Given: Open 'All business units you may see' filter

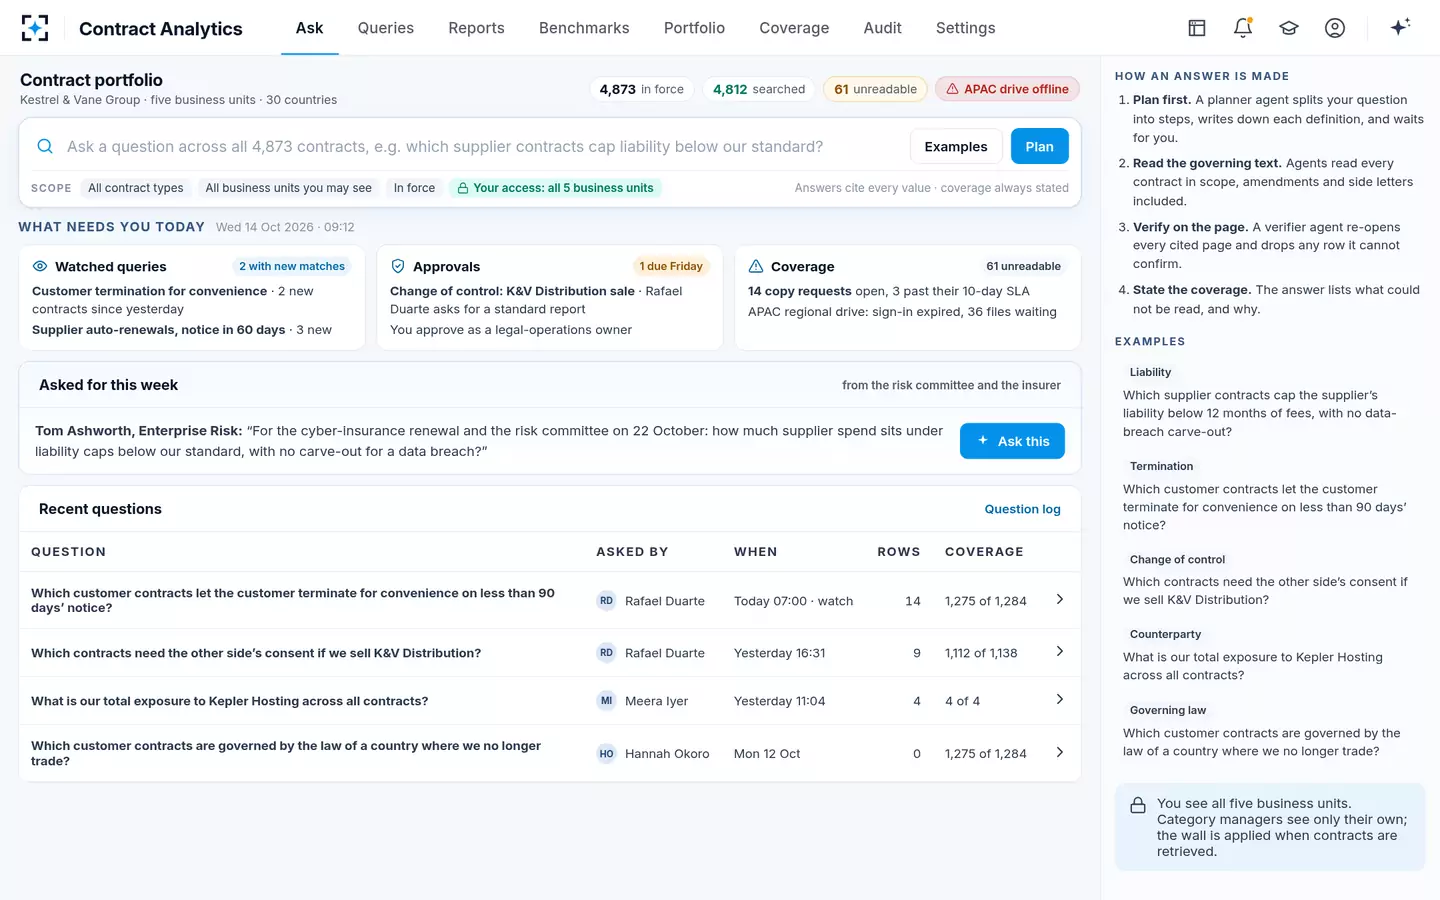Looking at the screenshot, I should (x=288, y=188).
